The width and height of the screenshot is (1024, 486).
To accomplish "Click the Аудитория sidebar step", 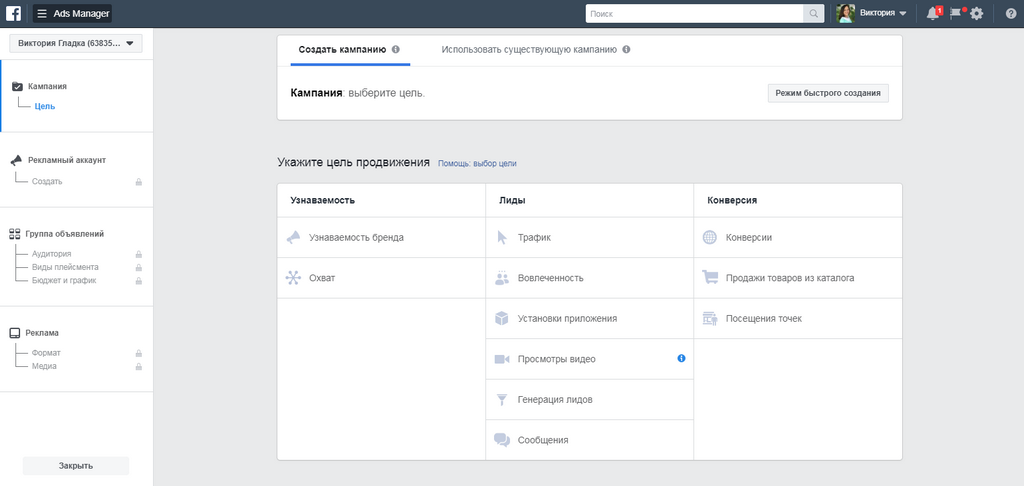I will 52,254.
